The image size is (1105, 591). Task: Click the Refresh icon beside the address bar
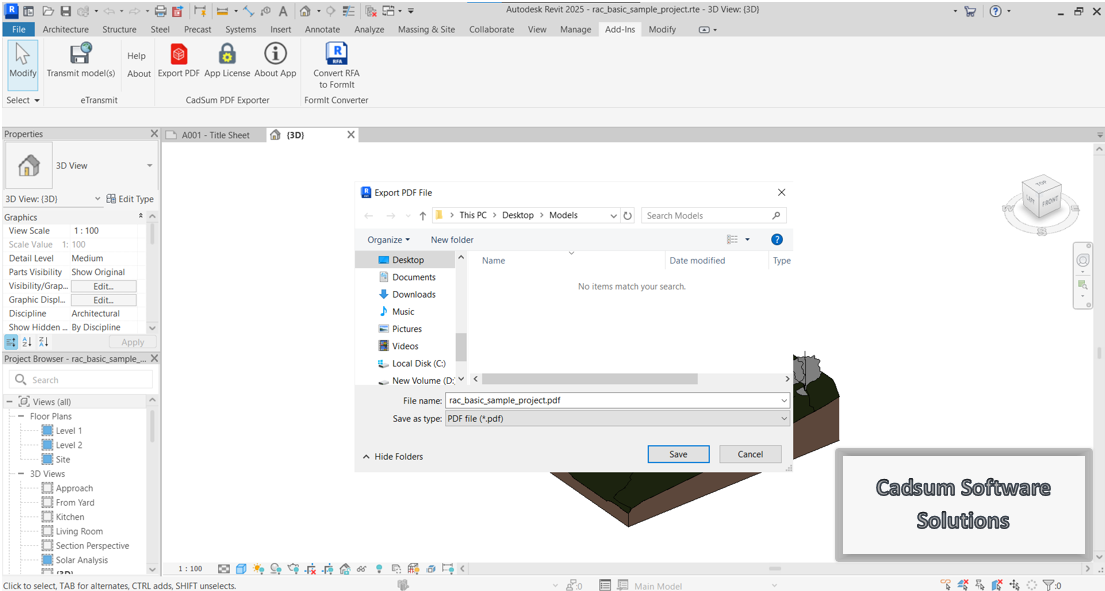click(627, 216)
